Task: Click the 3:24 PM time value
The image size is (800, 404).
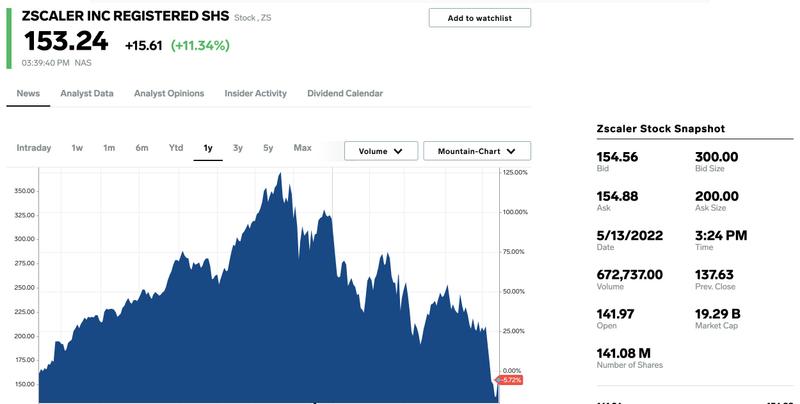Action: pyautogui.click(x=721, y=236)
